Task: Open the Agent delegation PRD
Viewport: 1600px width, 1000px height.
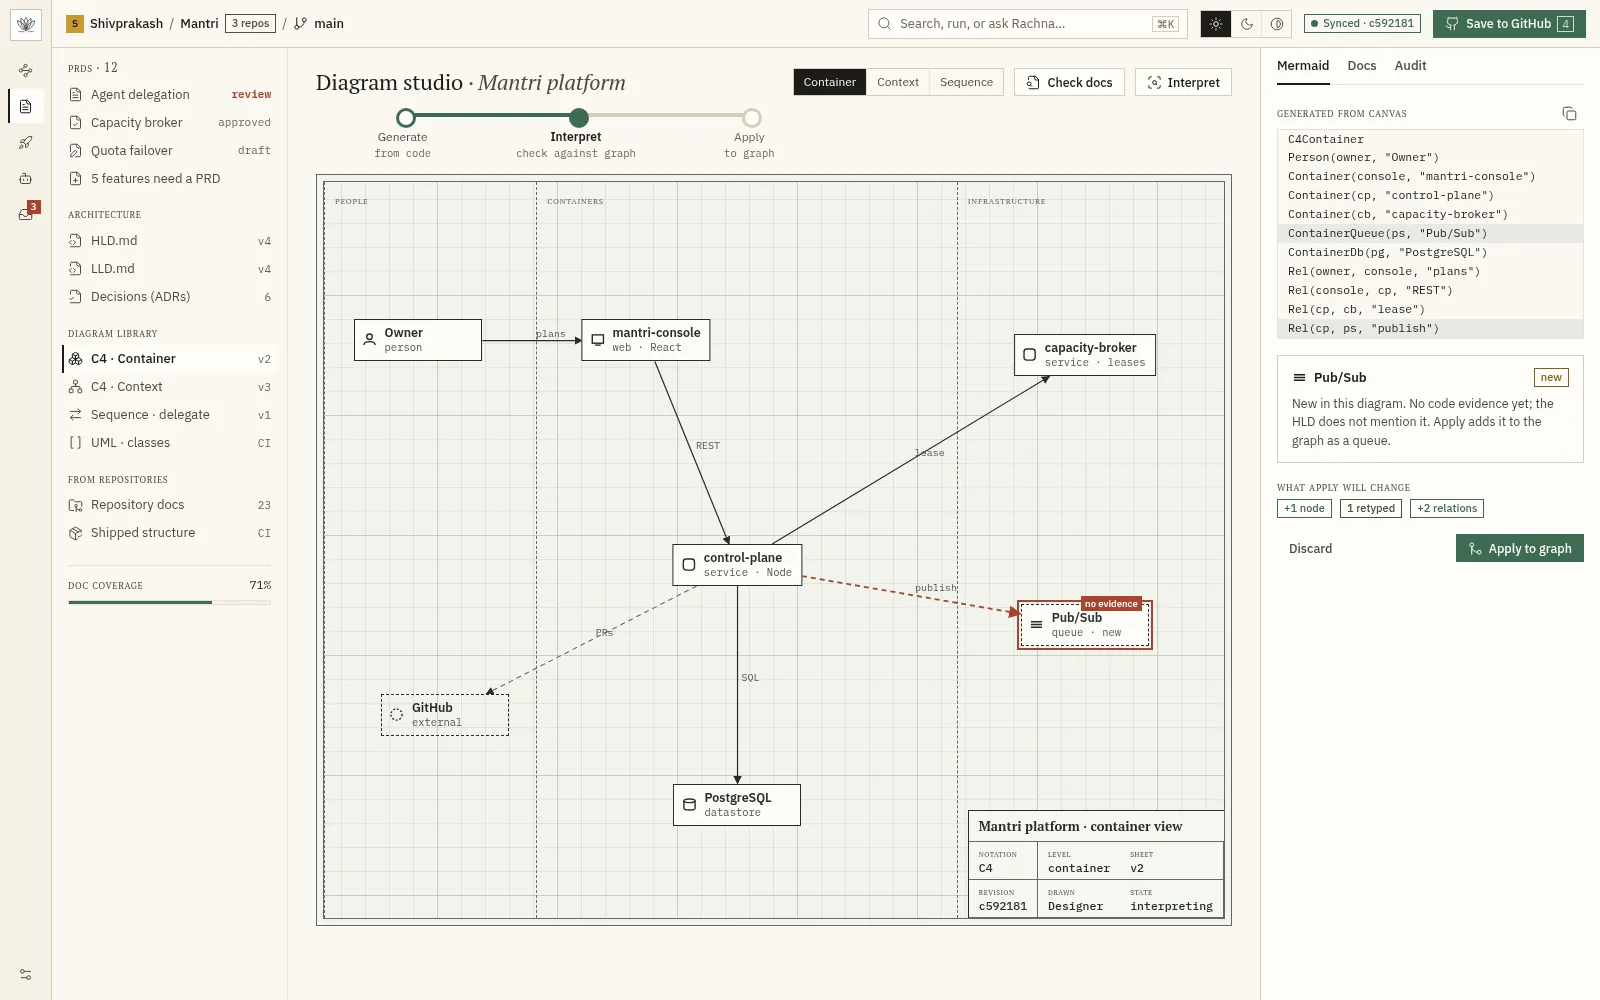Action: [170, 95]
